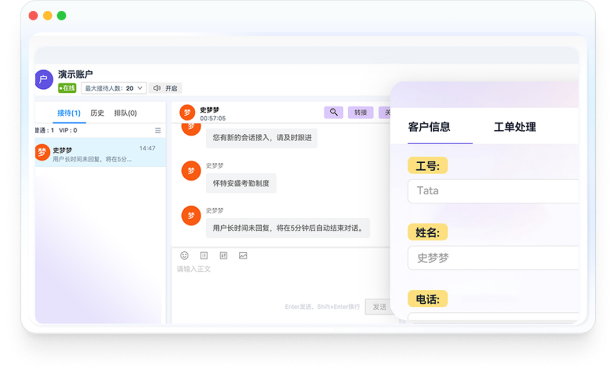
Task: Toggle the 在线 online status badge
Action: [67, 88]
